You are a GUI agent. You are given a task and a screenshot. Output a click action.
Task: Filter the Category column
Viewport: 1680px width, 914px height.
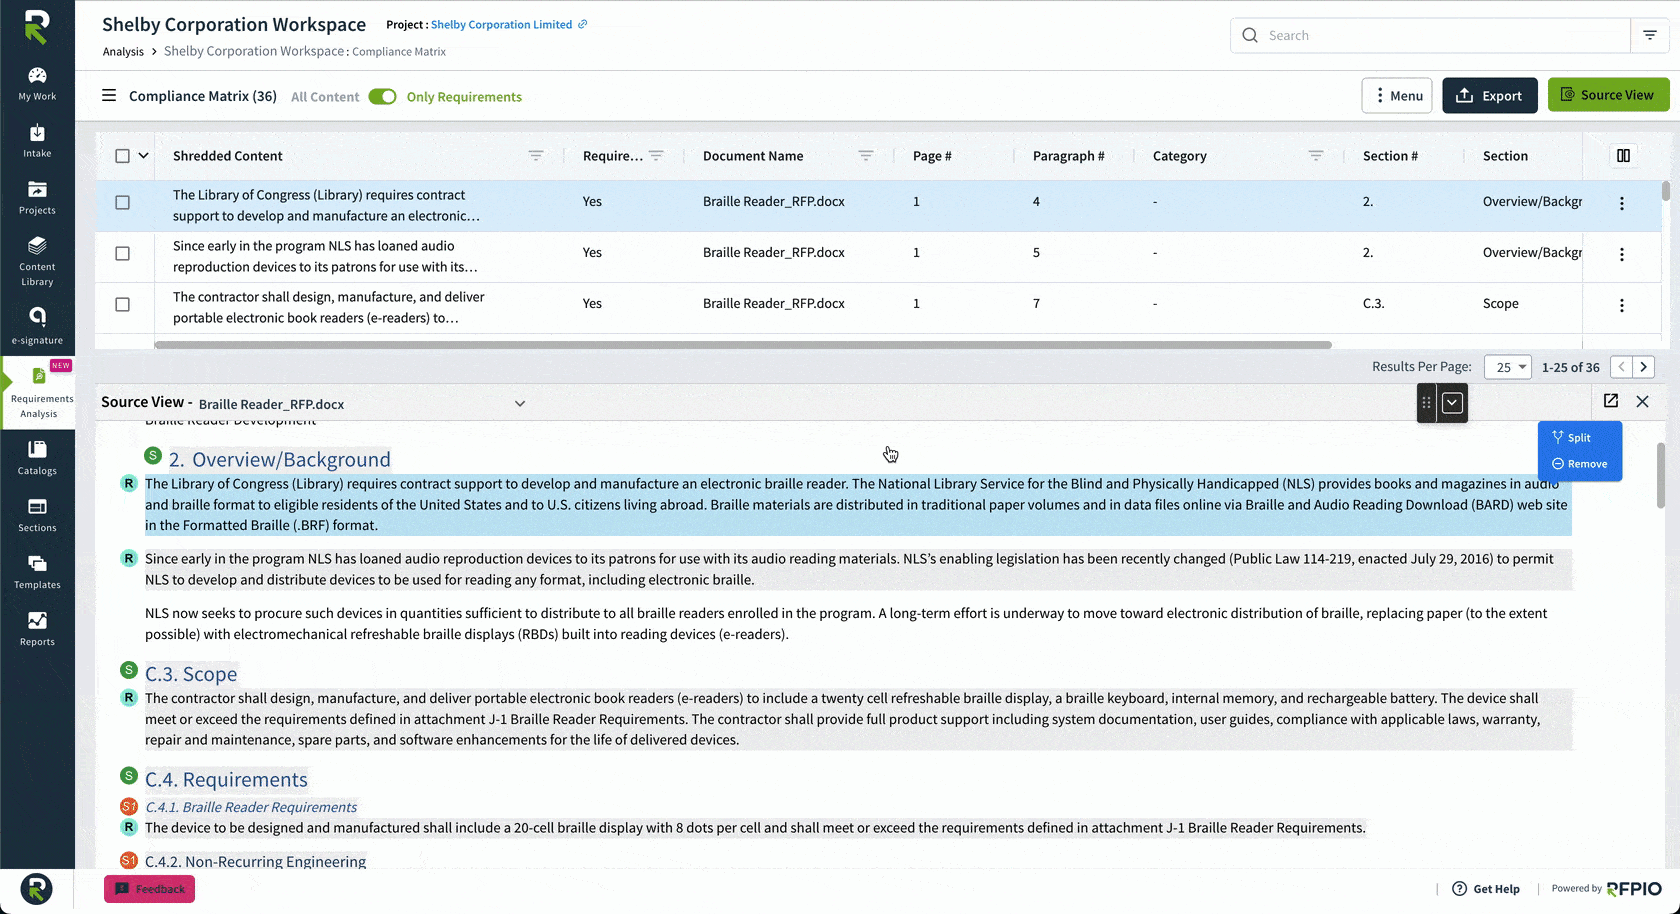point(1316,156)
